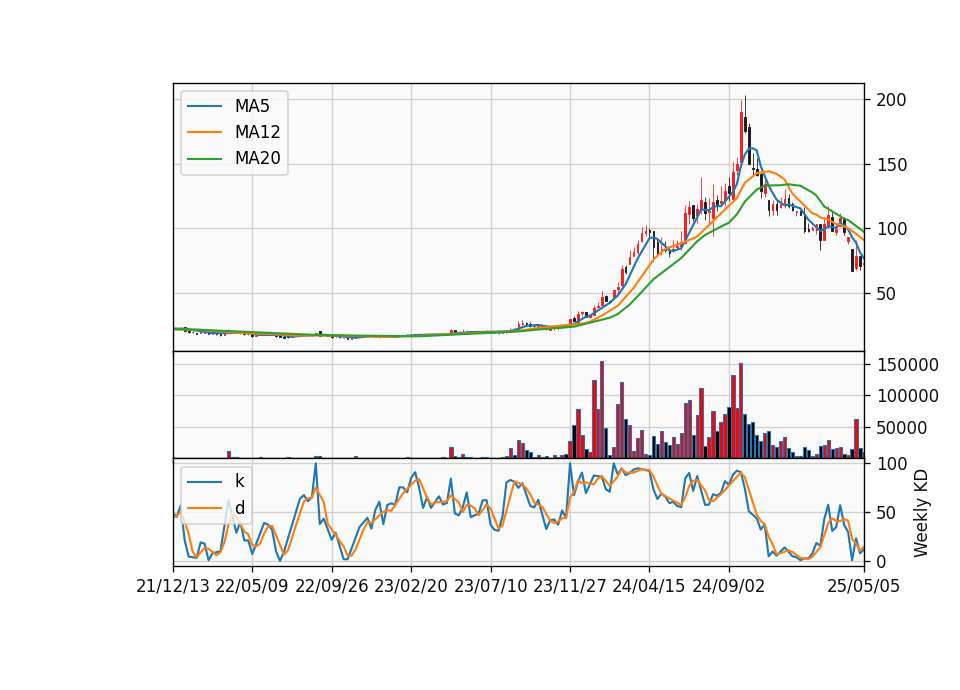Screen dimensions: 960x690
Task: Click the MA12 legend label
Action: 257,132
